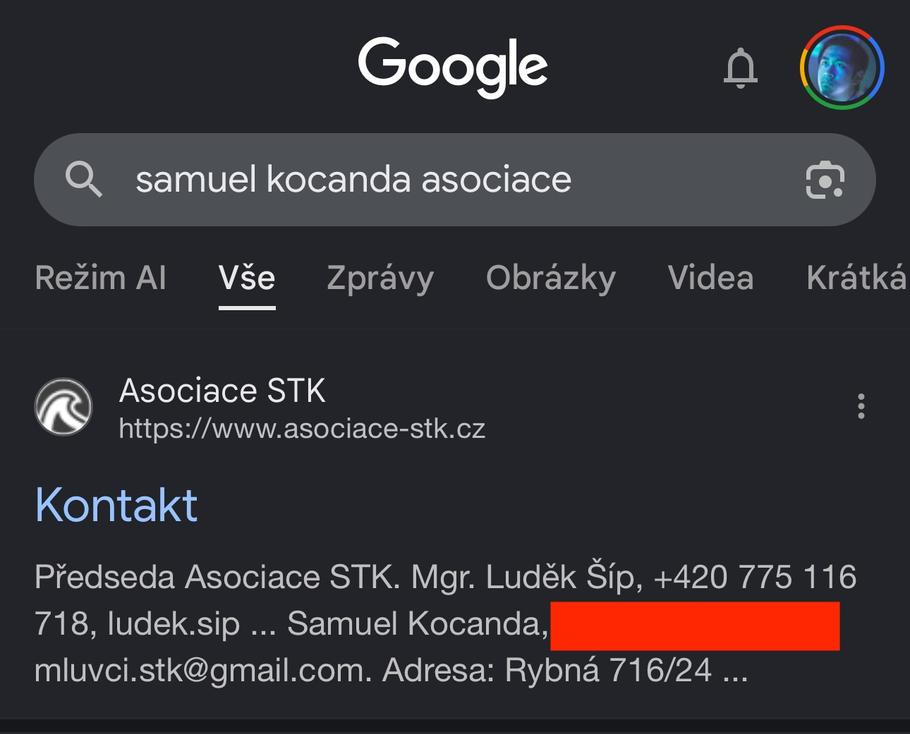Open your Google account profile picture
This screenshot has width=910, height=734.
(x=841, y=66)
